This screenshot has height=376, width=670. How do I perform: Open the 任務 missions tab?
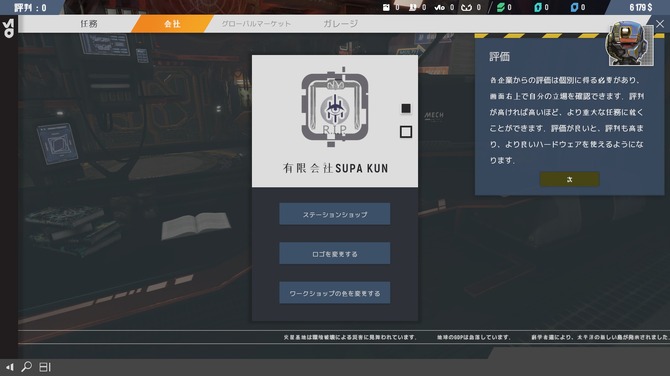pos(89,24)
